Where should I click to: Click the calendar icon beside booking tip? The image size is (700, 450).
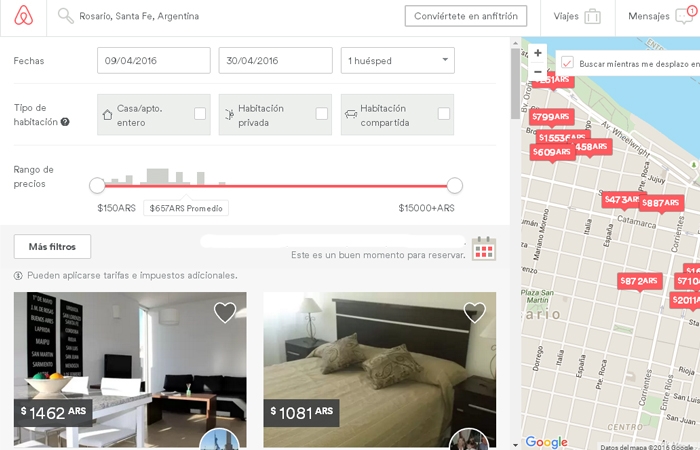(x=484, y=248)
